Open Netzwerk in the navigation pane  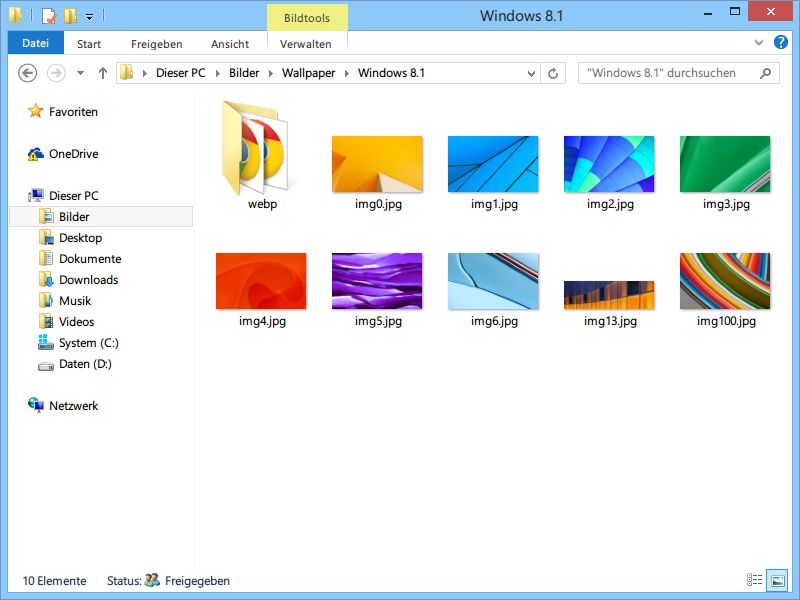click(x=73, y=406)
